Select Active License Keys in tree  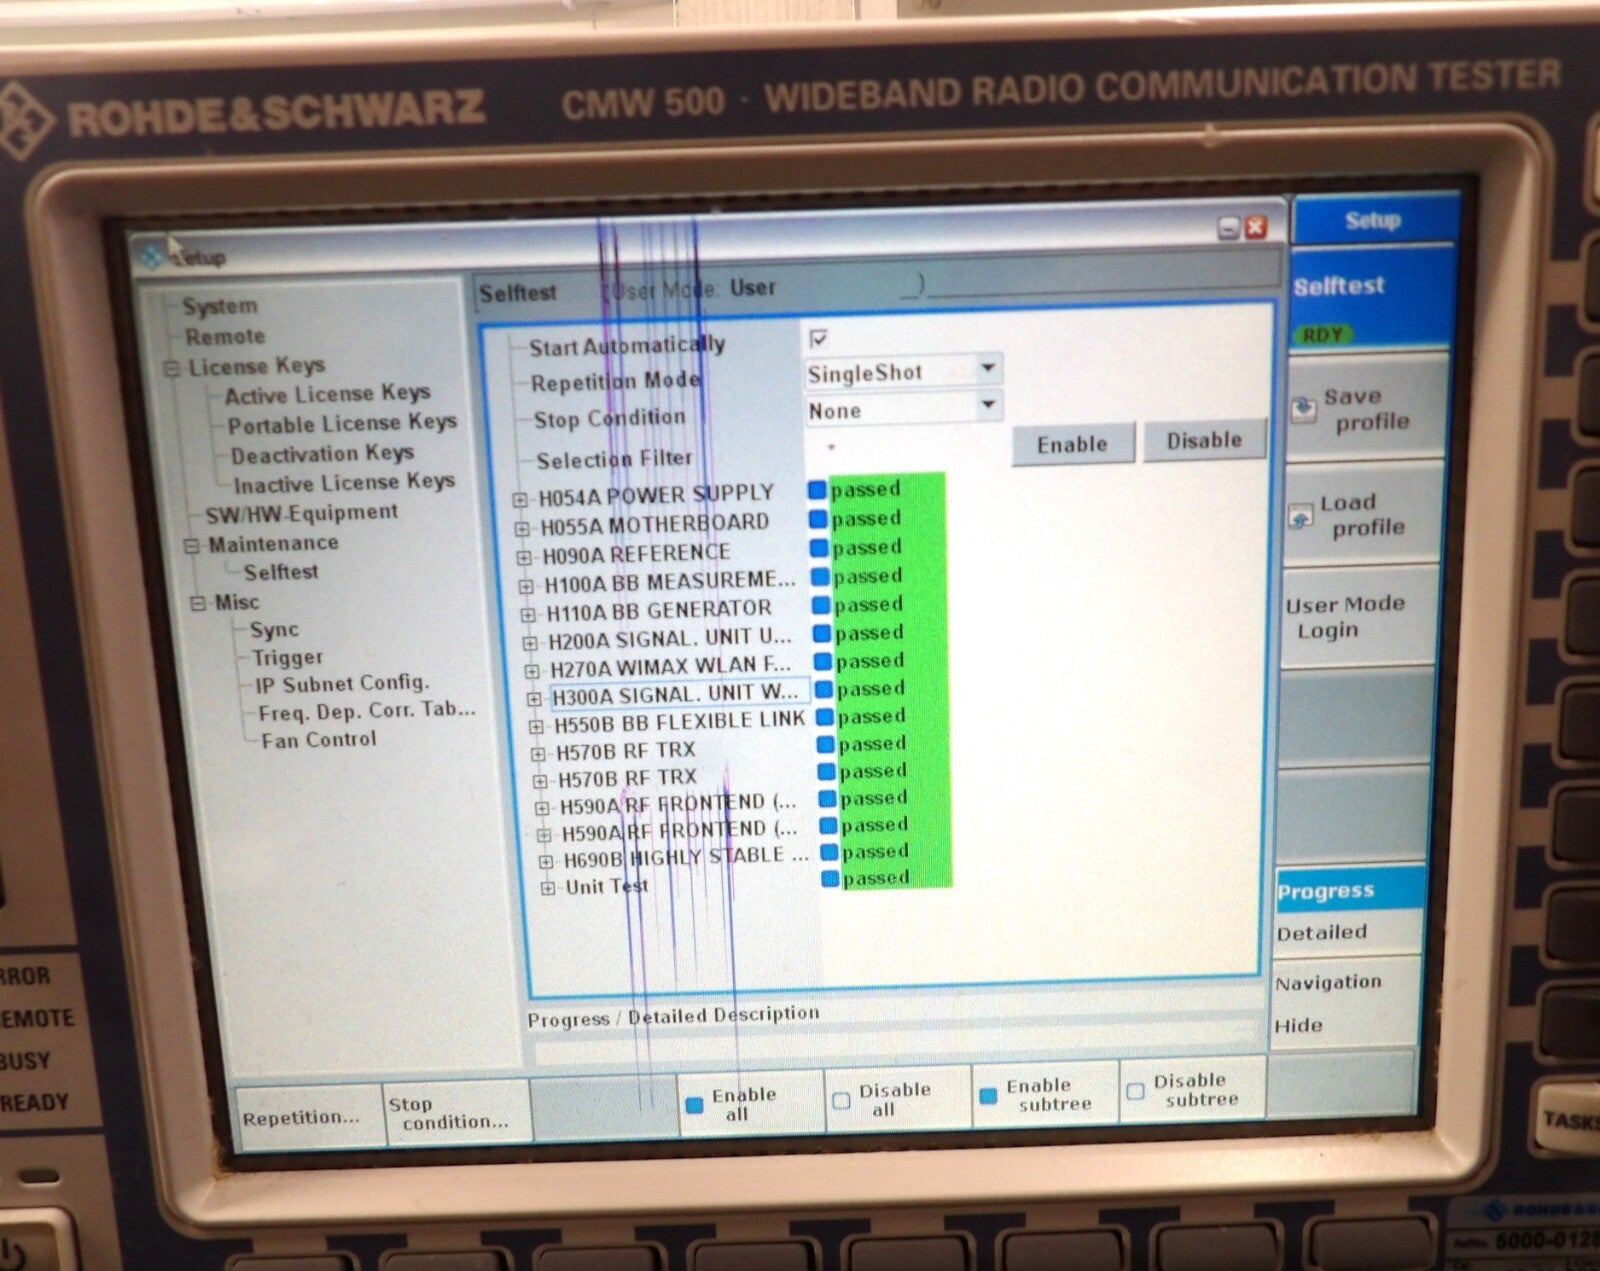point(327,395)
